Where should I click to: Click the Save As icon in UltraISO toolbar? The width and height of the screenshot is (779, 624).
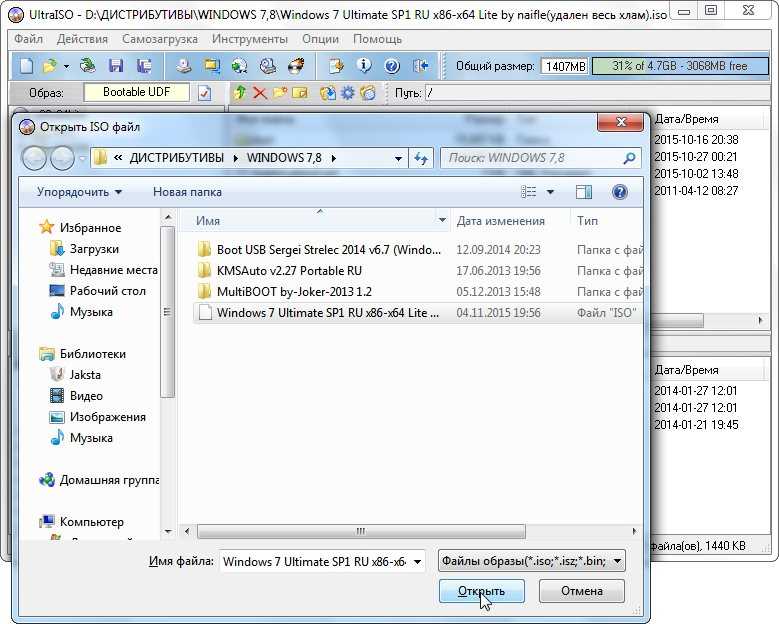click(144, 66)
